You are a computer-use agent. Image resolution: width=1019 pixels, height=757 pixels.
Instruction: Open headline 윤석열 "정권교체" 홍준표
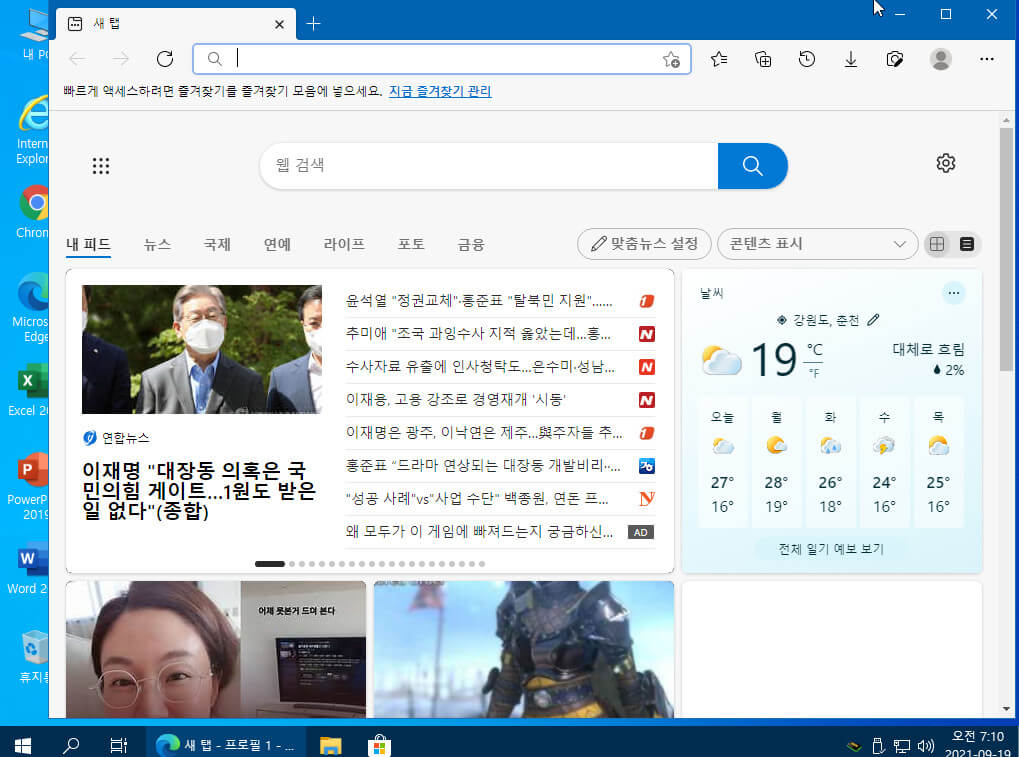479,301
